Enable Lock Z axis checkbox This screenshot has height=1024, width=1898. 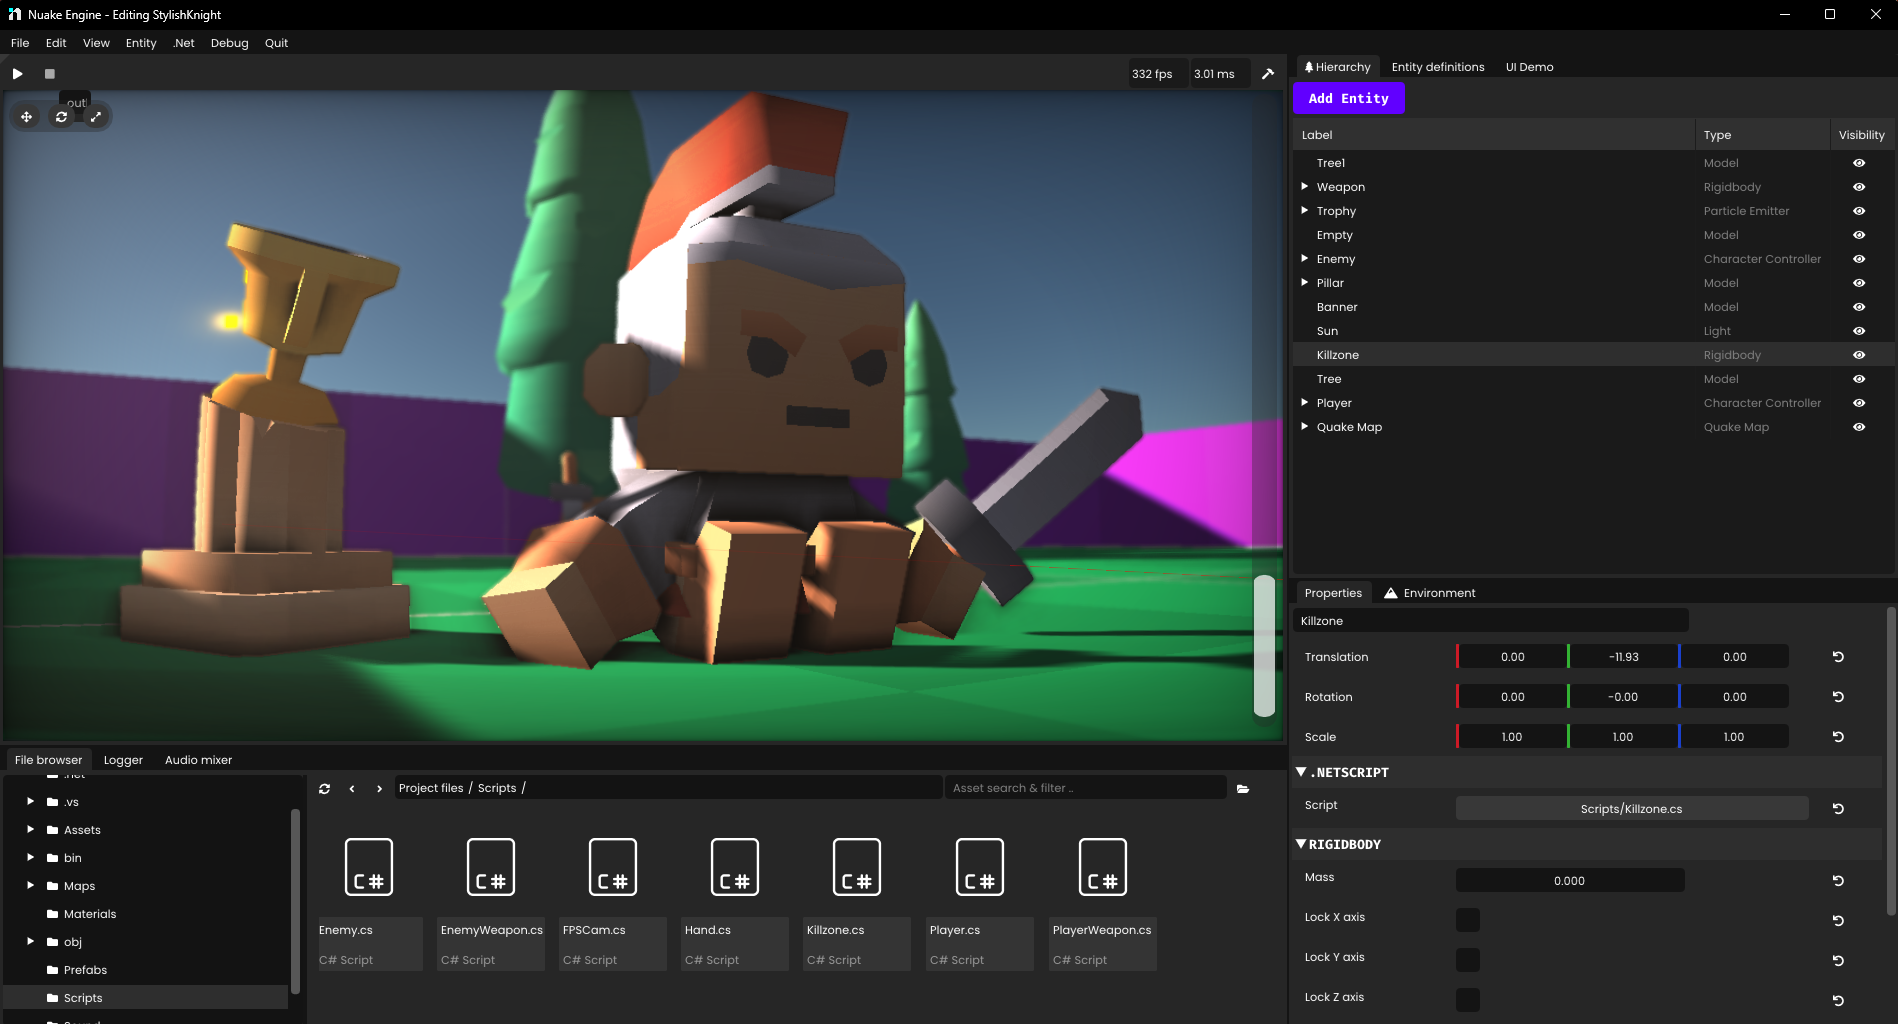pos(1468,1000)
